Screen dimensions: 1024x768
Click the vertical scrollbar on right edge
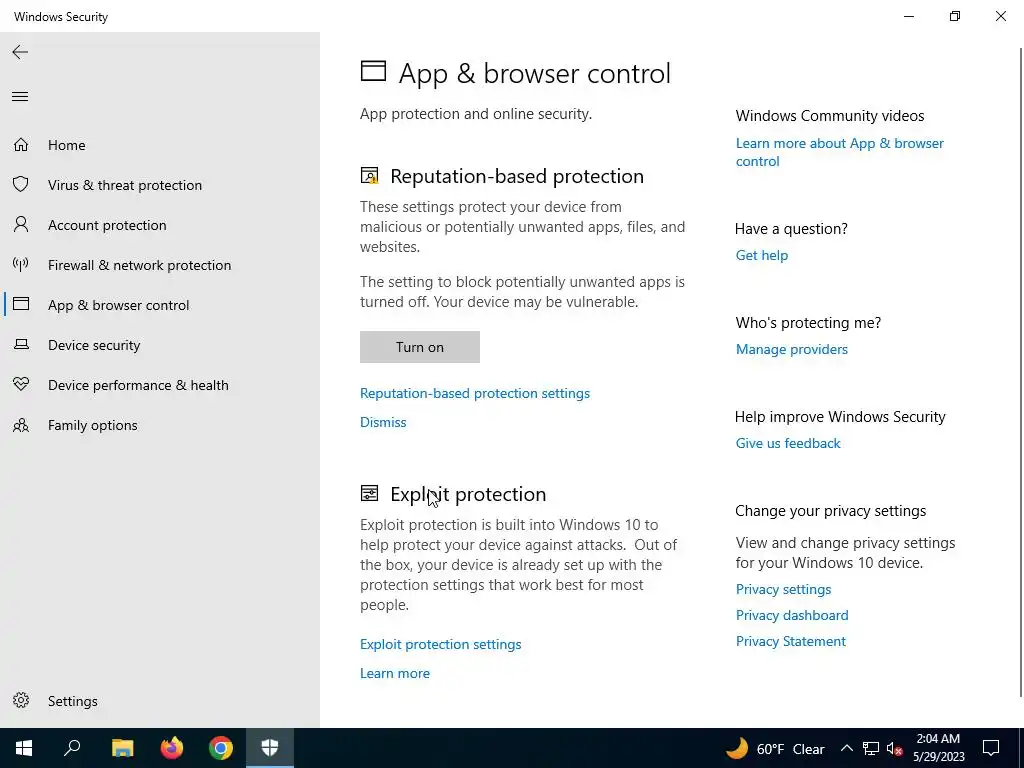(x=1021, y=372)
